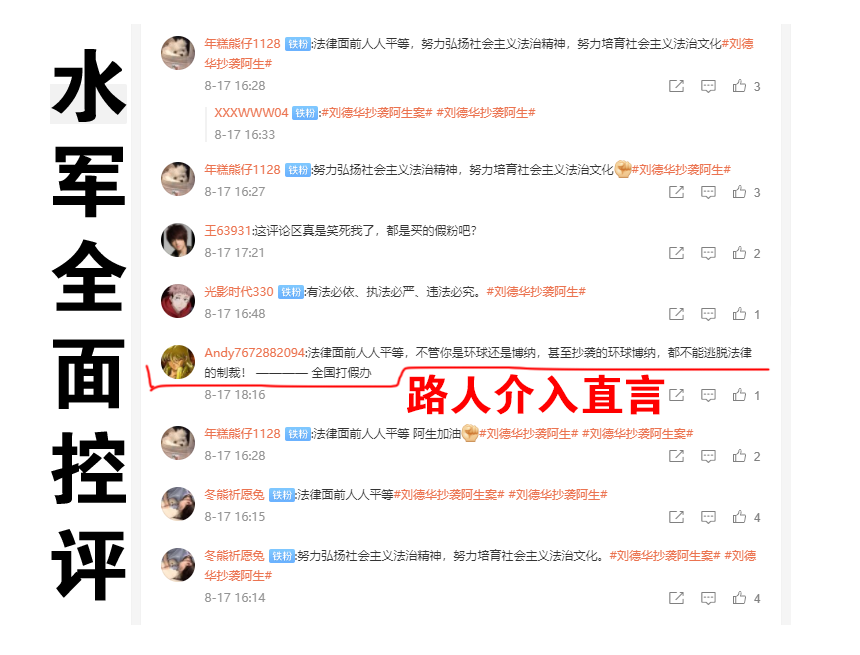Like the Andy7672882094 comment

tap(739, 395)
